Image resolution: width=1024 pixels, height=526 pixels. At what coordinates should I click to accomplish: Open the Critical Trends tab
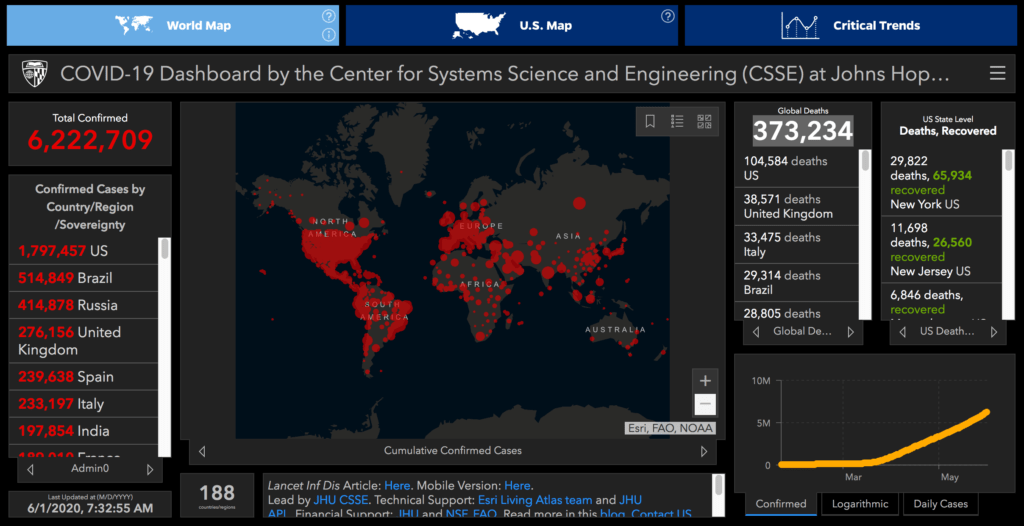pos(850,25)
